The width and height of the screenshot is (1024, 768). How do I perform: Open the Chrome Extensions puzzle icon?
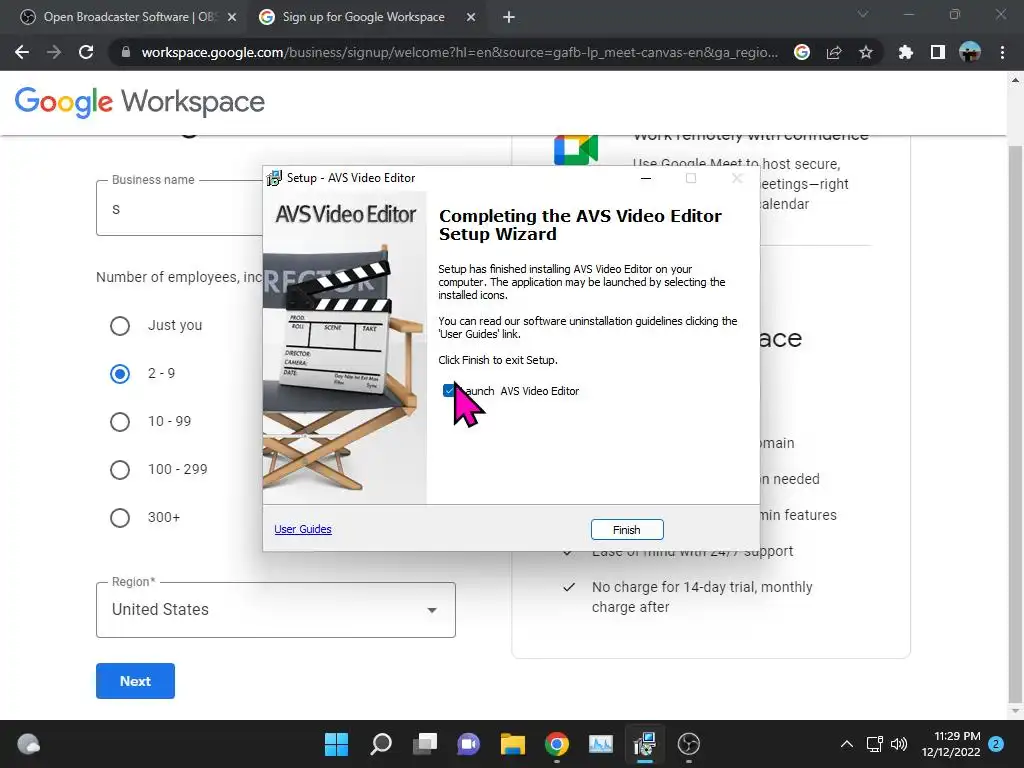tap(905, 52)
